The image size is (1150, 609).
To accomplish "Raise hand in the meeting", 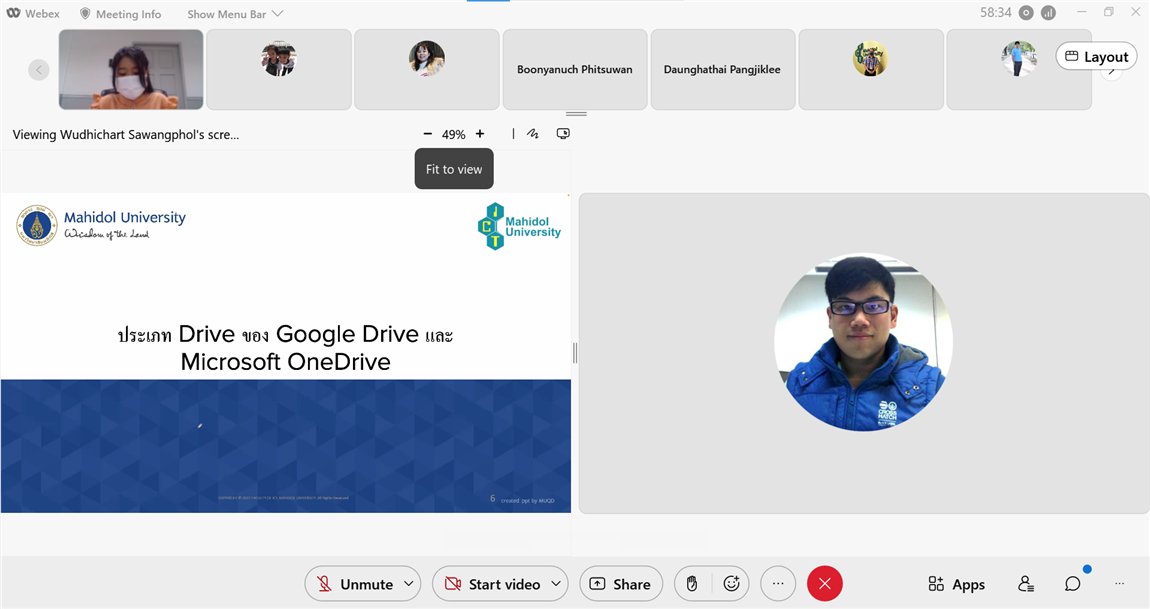I will point(691,584).
